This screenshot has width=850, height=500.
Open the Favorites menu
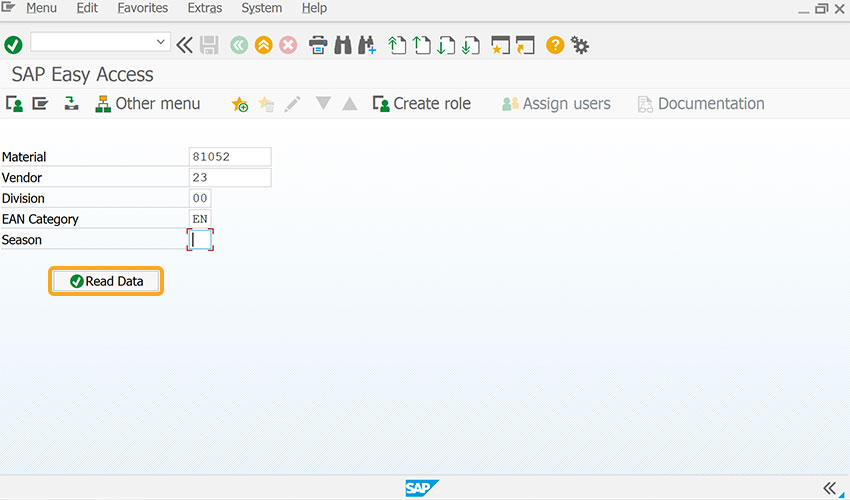tap(143, 8)
